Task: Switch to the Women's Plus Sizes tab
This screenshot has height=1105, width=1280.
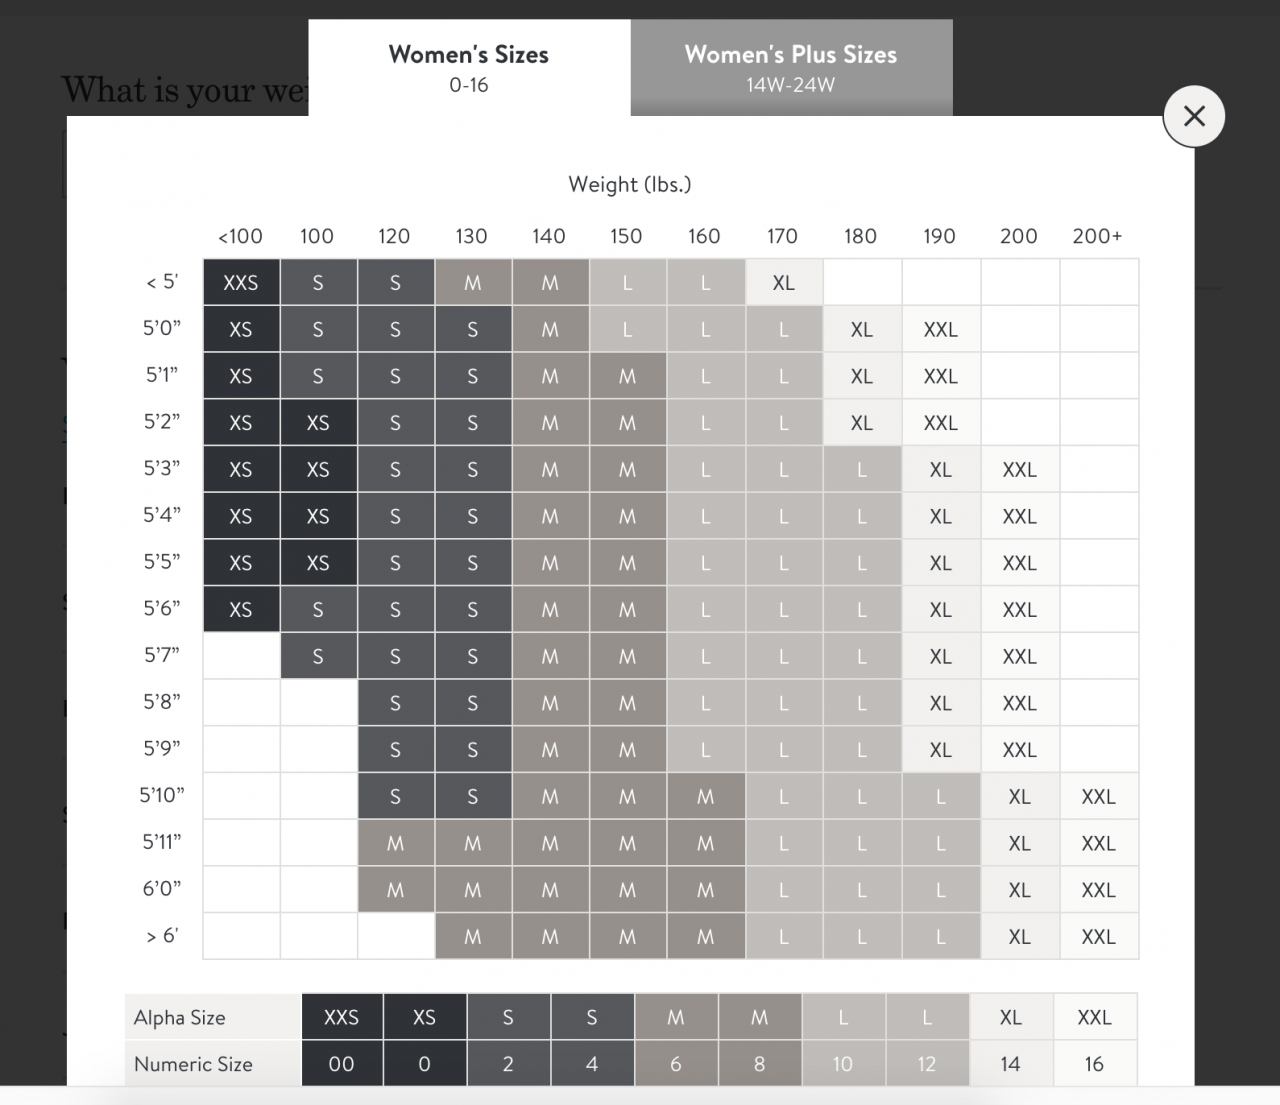Action: [790, 67]
